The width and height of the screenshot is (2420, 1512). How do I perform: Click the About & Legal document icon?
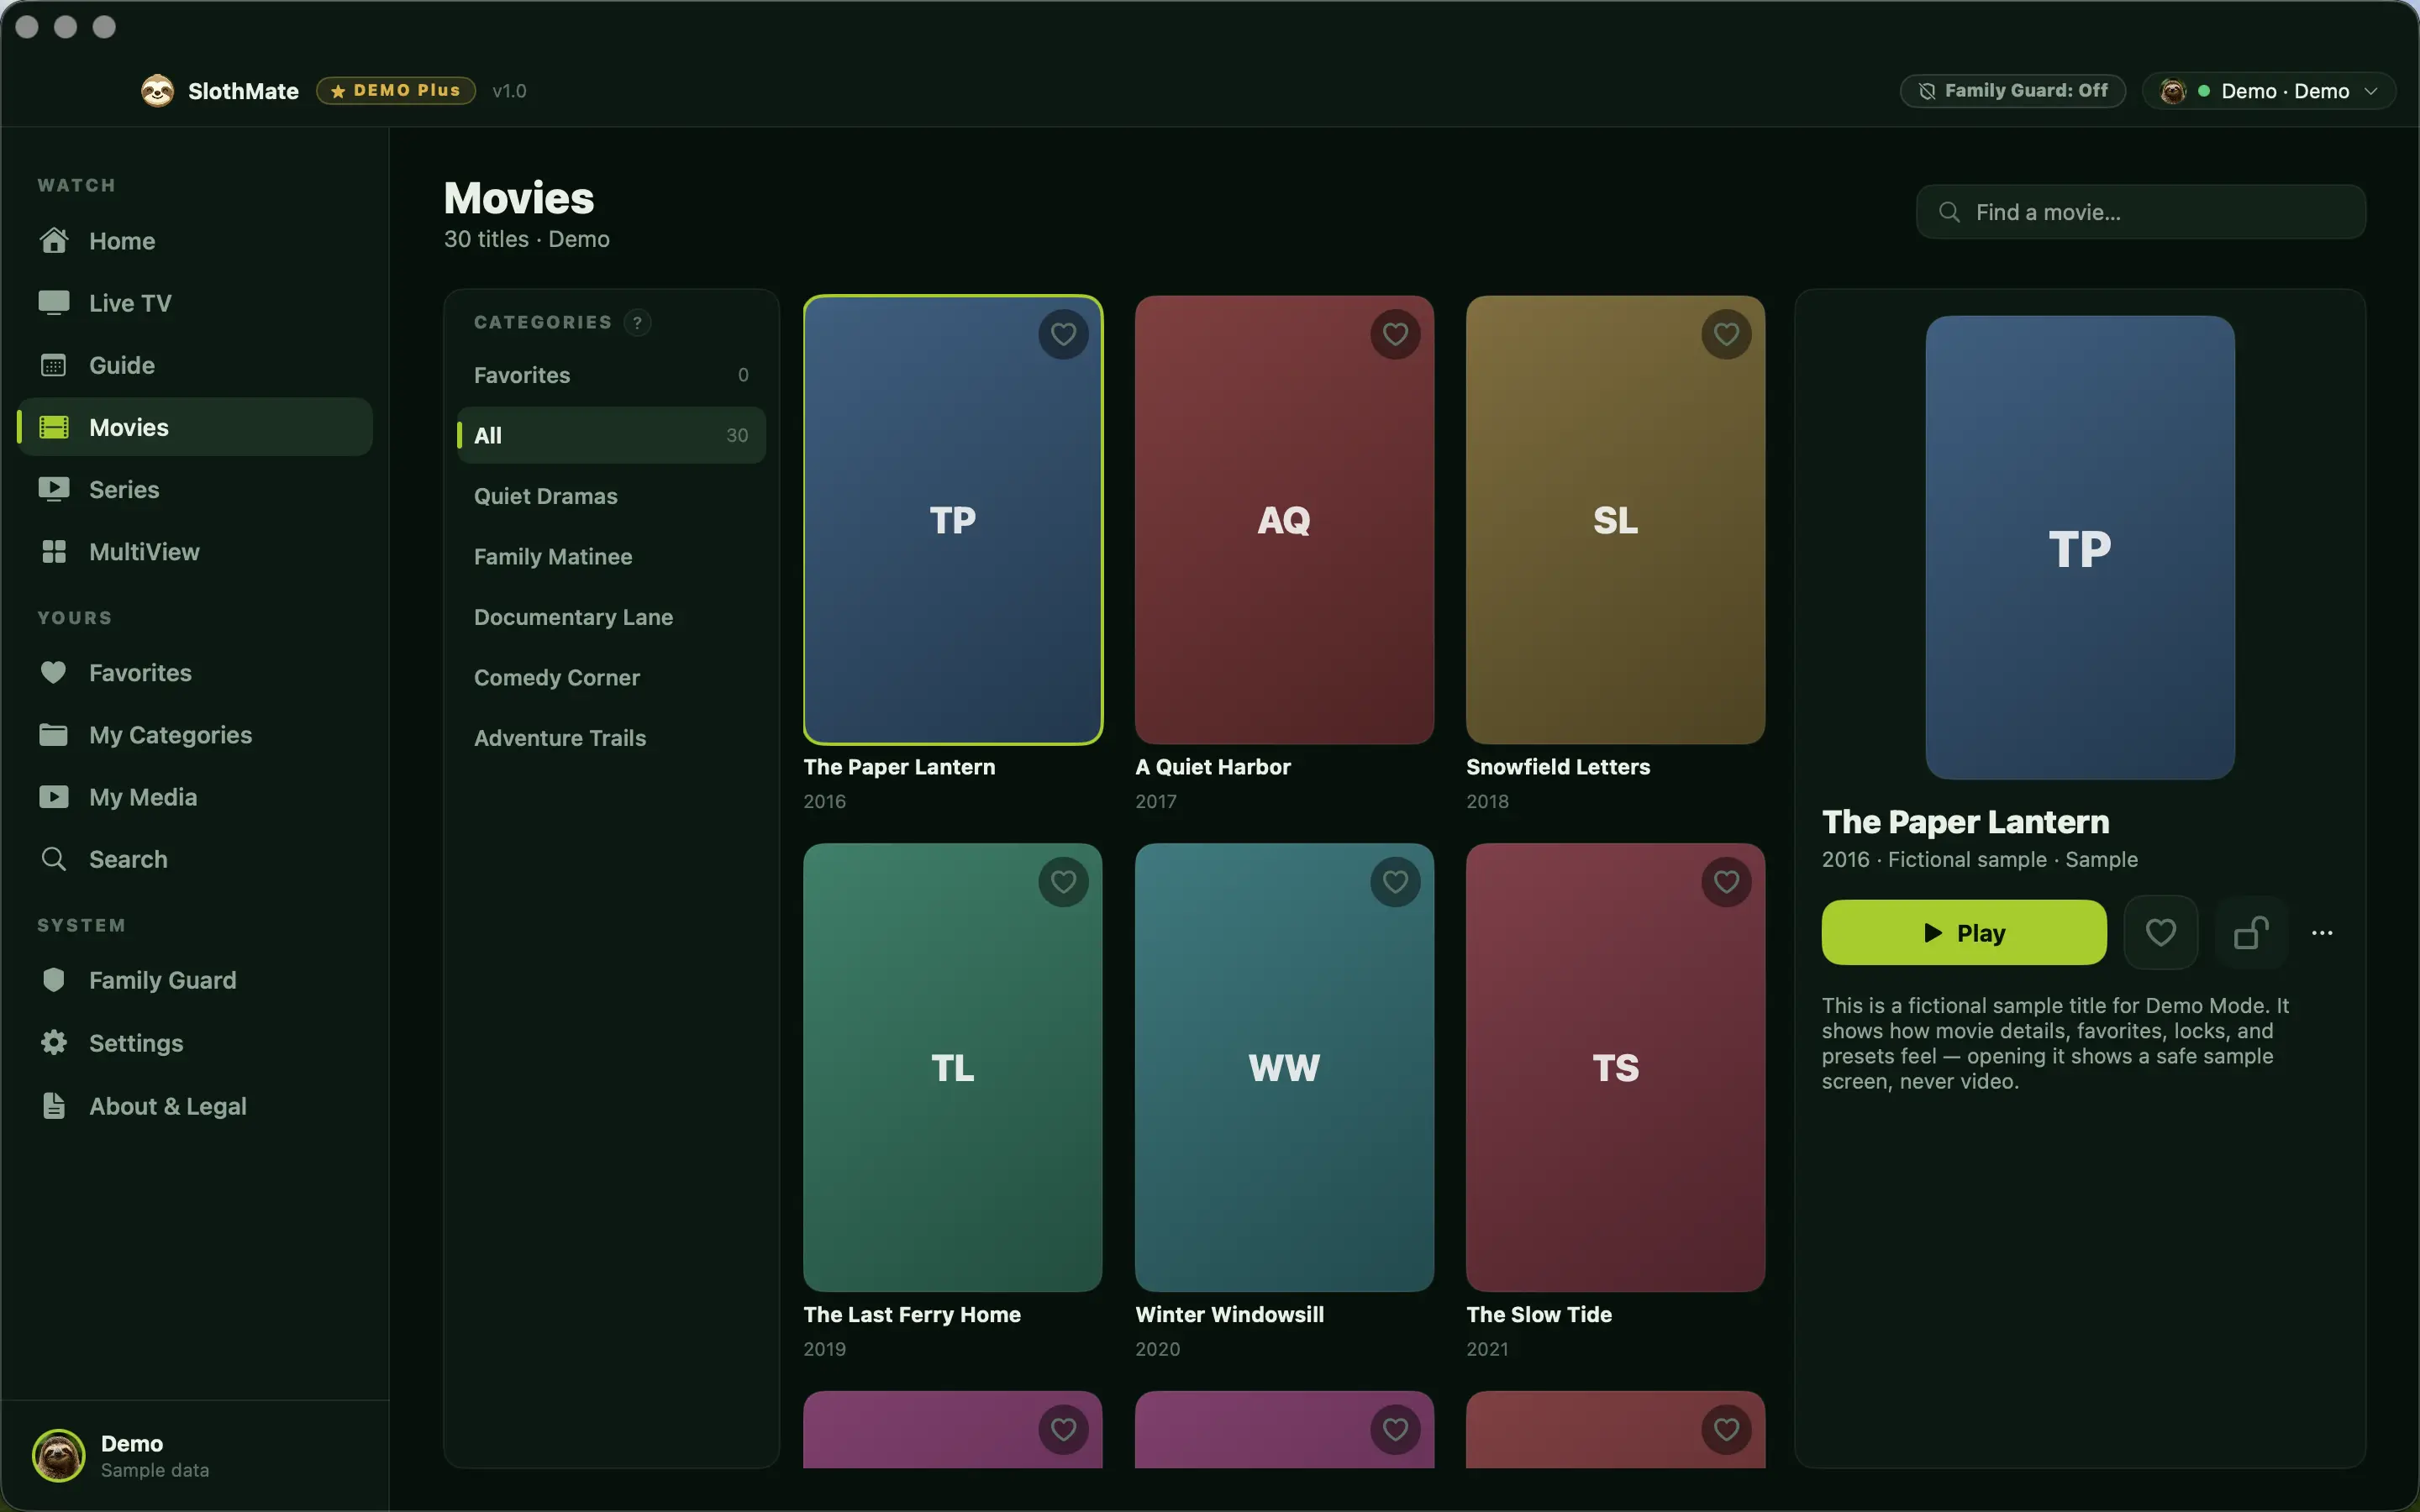point(54,1106)
